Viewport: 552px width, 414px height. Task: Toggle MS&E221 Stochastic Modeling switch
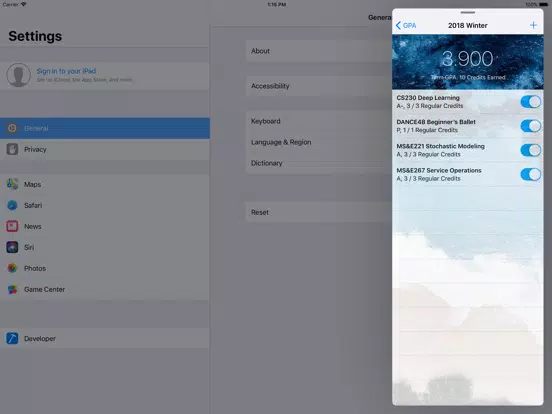click(530, 150)
